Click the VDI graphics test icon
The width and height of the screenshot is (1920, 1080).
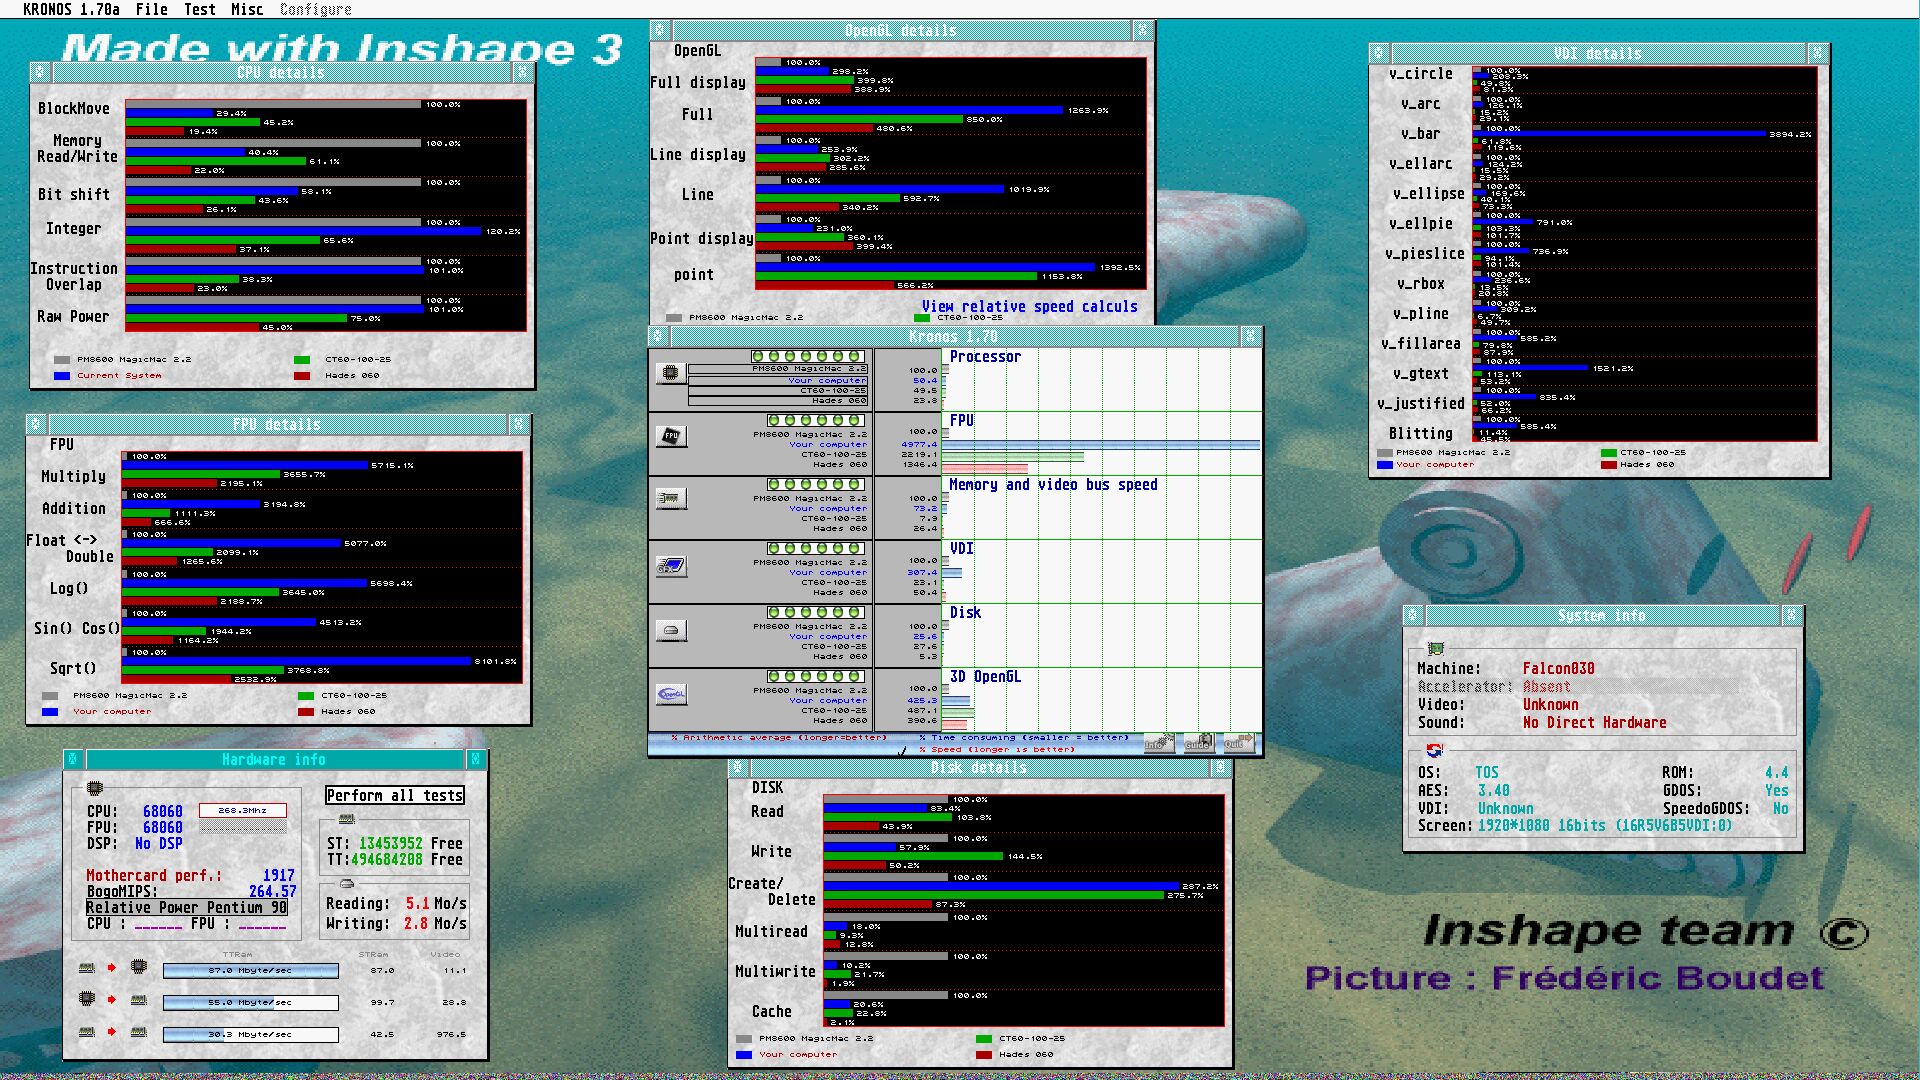point(670,566)
